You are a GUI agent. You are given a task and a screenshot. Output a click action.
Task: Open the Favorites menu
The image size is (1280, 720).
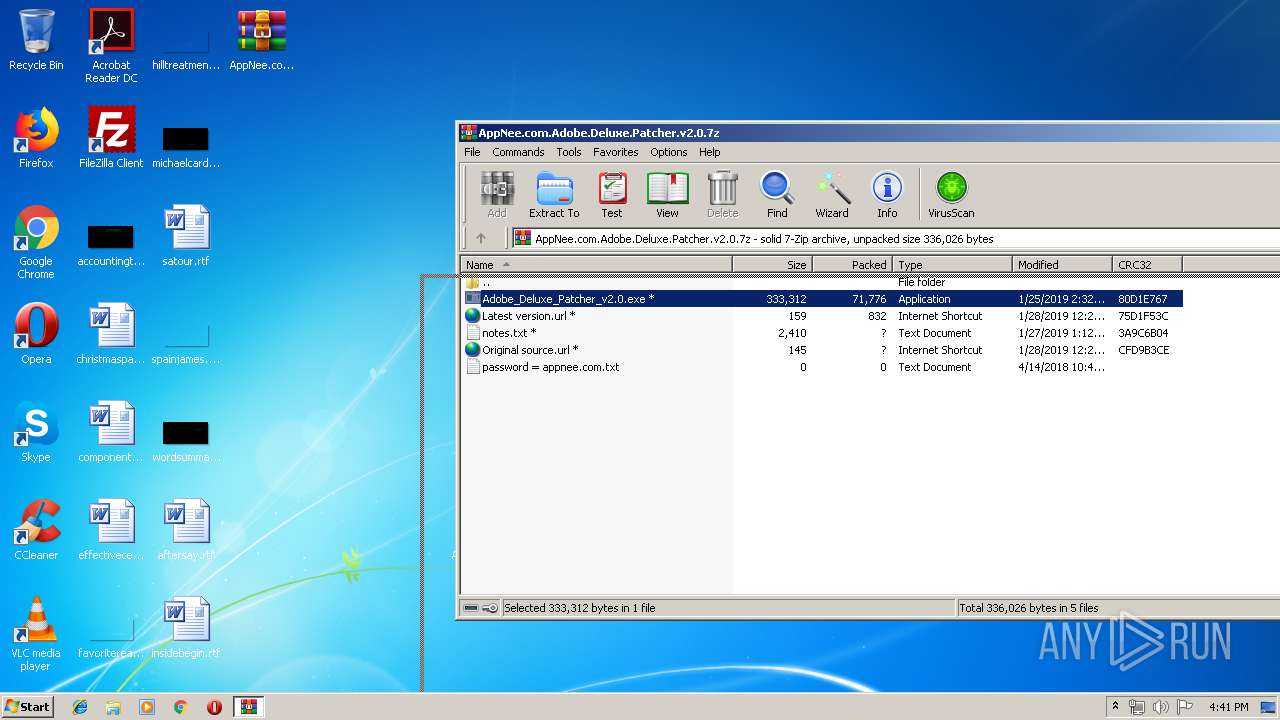point(616,152)
